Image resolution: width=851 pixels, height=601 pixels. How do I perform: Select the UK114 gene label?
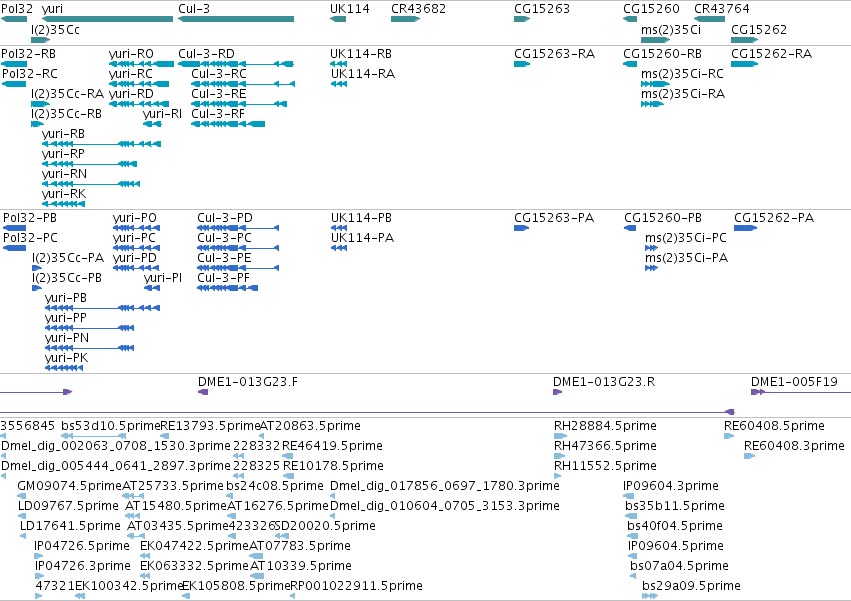coord(350,9)
